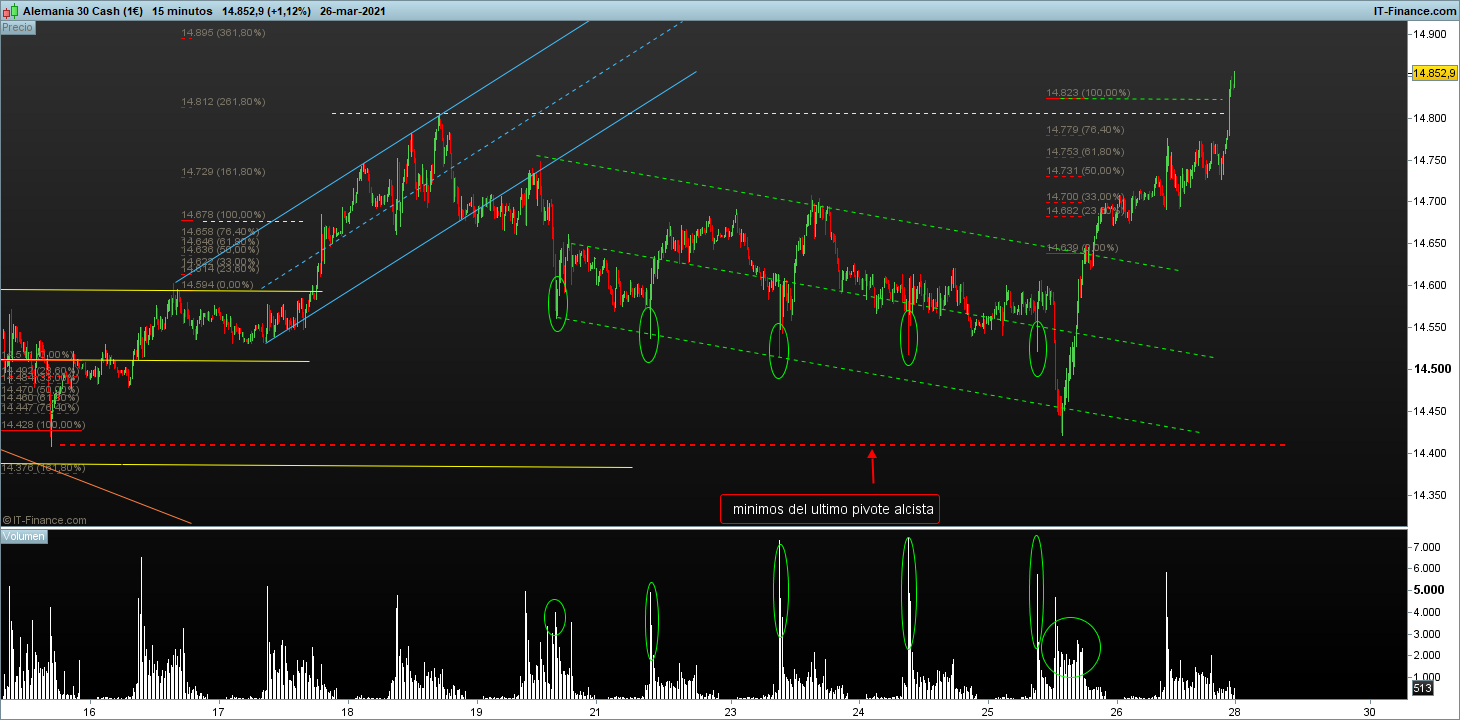Open the Precio panel label
This screenshot has width=1460, height=720.
tap(17, 28)
